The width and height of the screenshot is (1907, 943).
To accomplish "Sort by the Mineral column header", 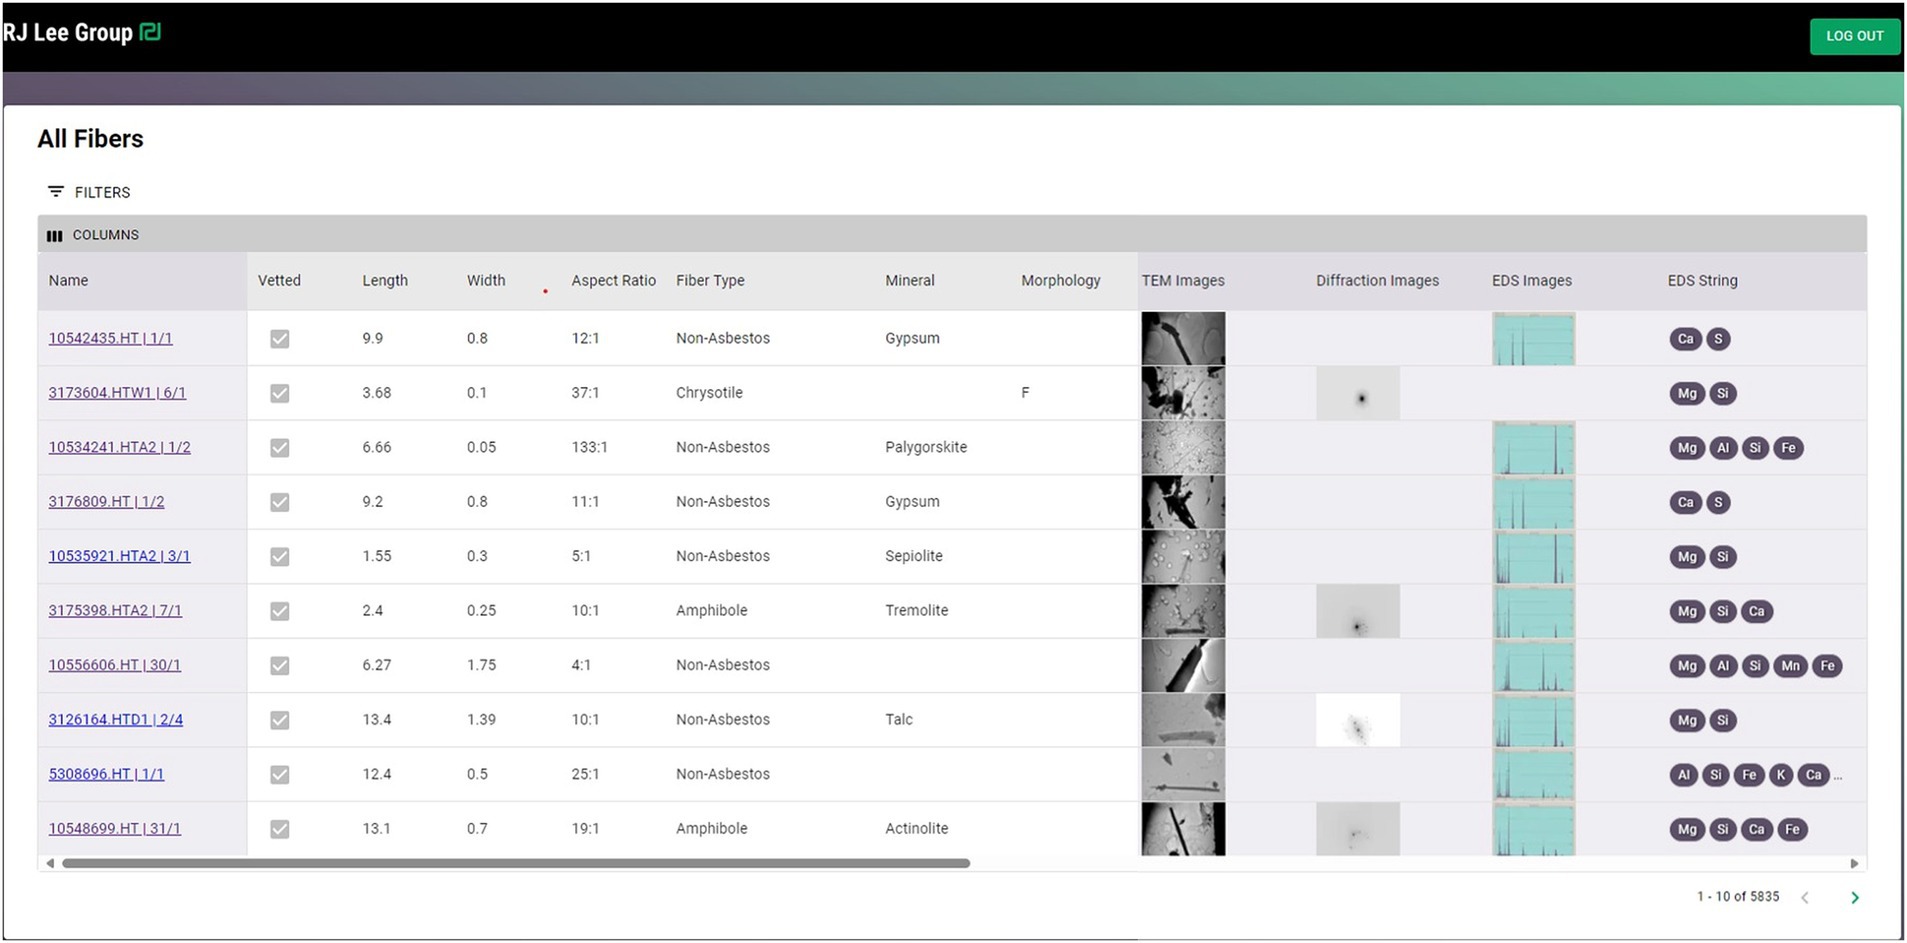I will 910,280.
